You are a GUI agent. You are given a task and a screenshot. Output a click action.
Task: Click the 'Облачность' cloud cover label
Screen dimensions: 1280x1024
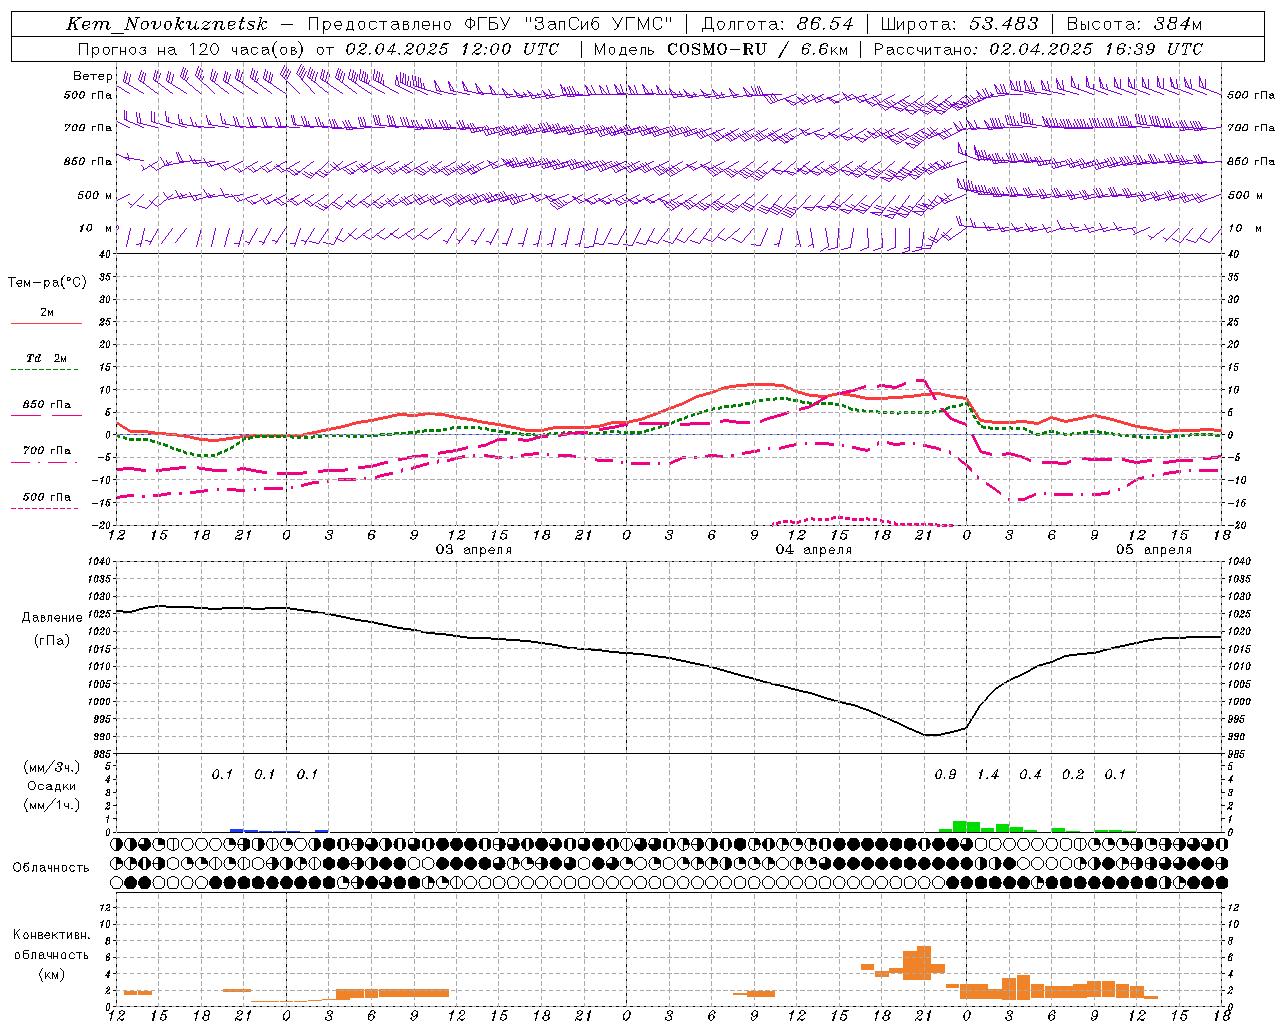pos(51,868)
